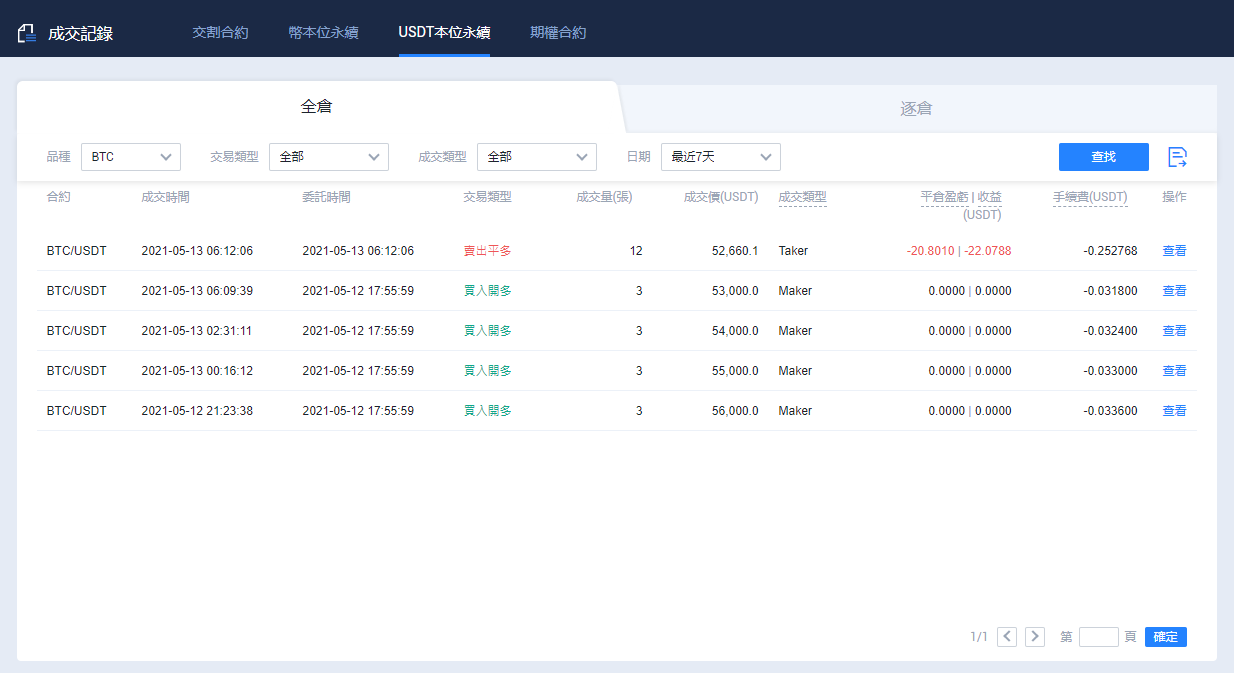This screenshot has height=673, width=1234.
Task: Click the 確定 page confirm button
Action: 1166,637
